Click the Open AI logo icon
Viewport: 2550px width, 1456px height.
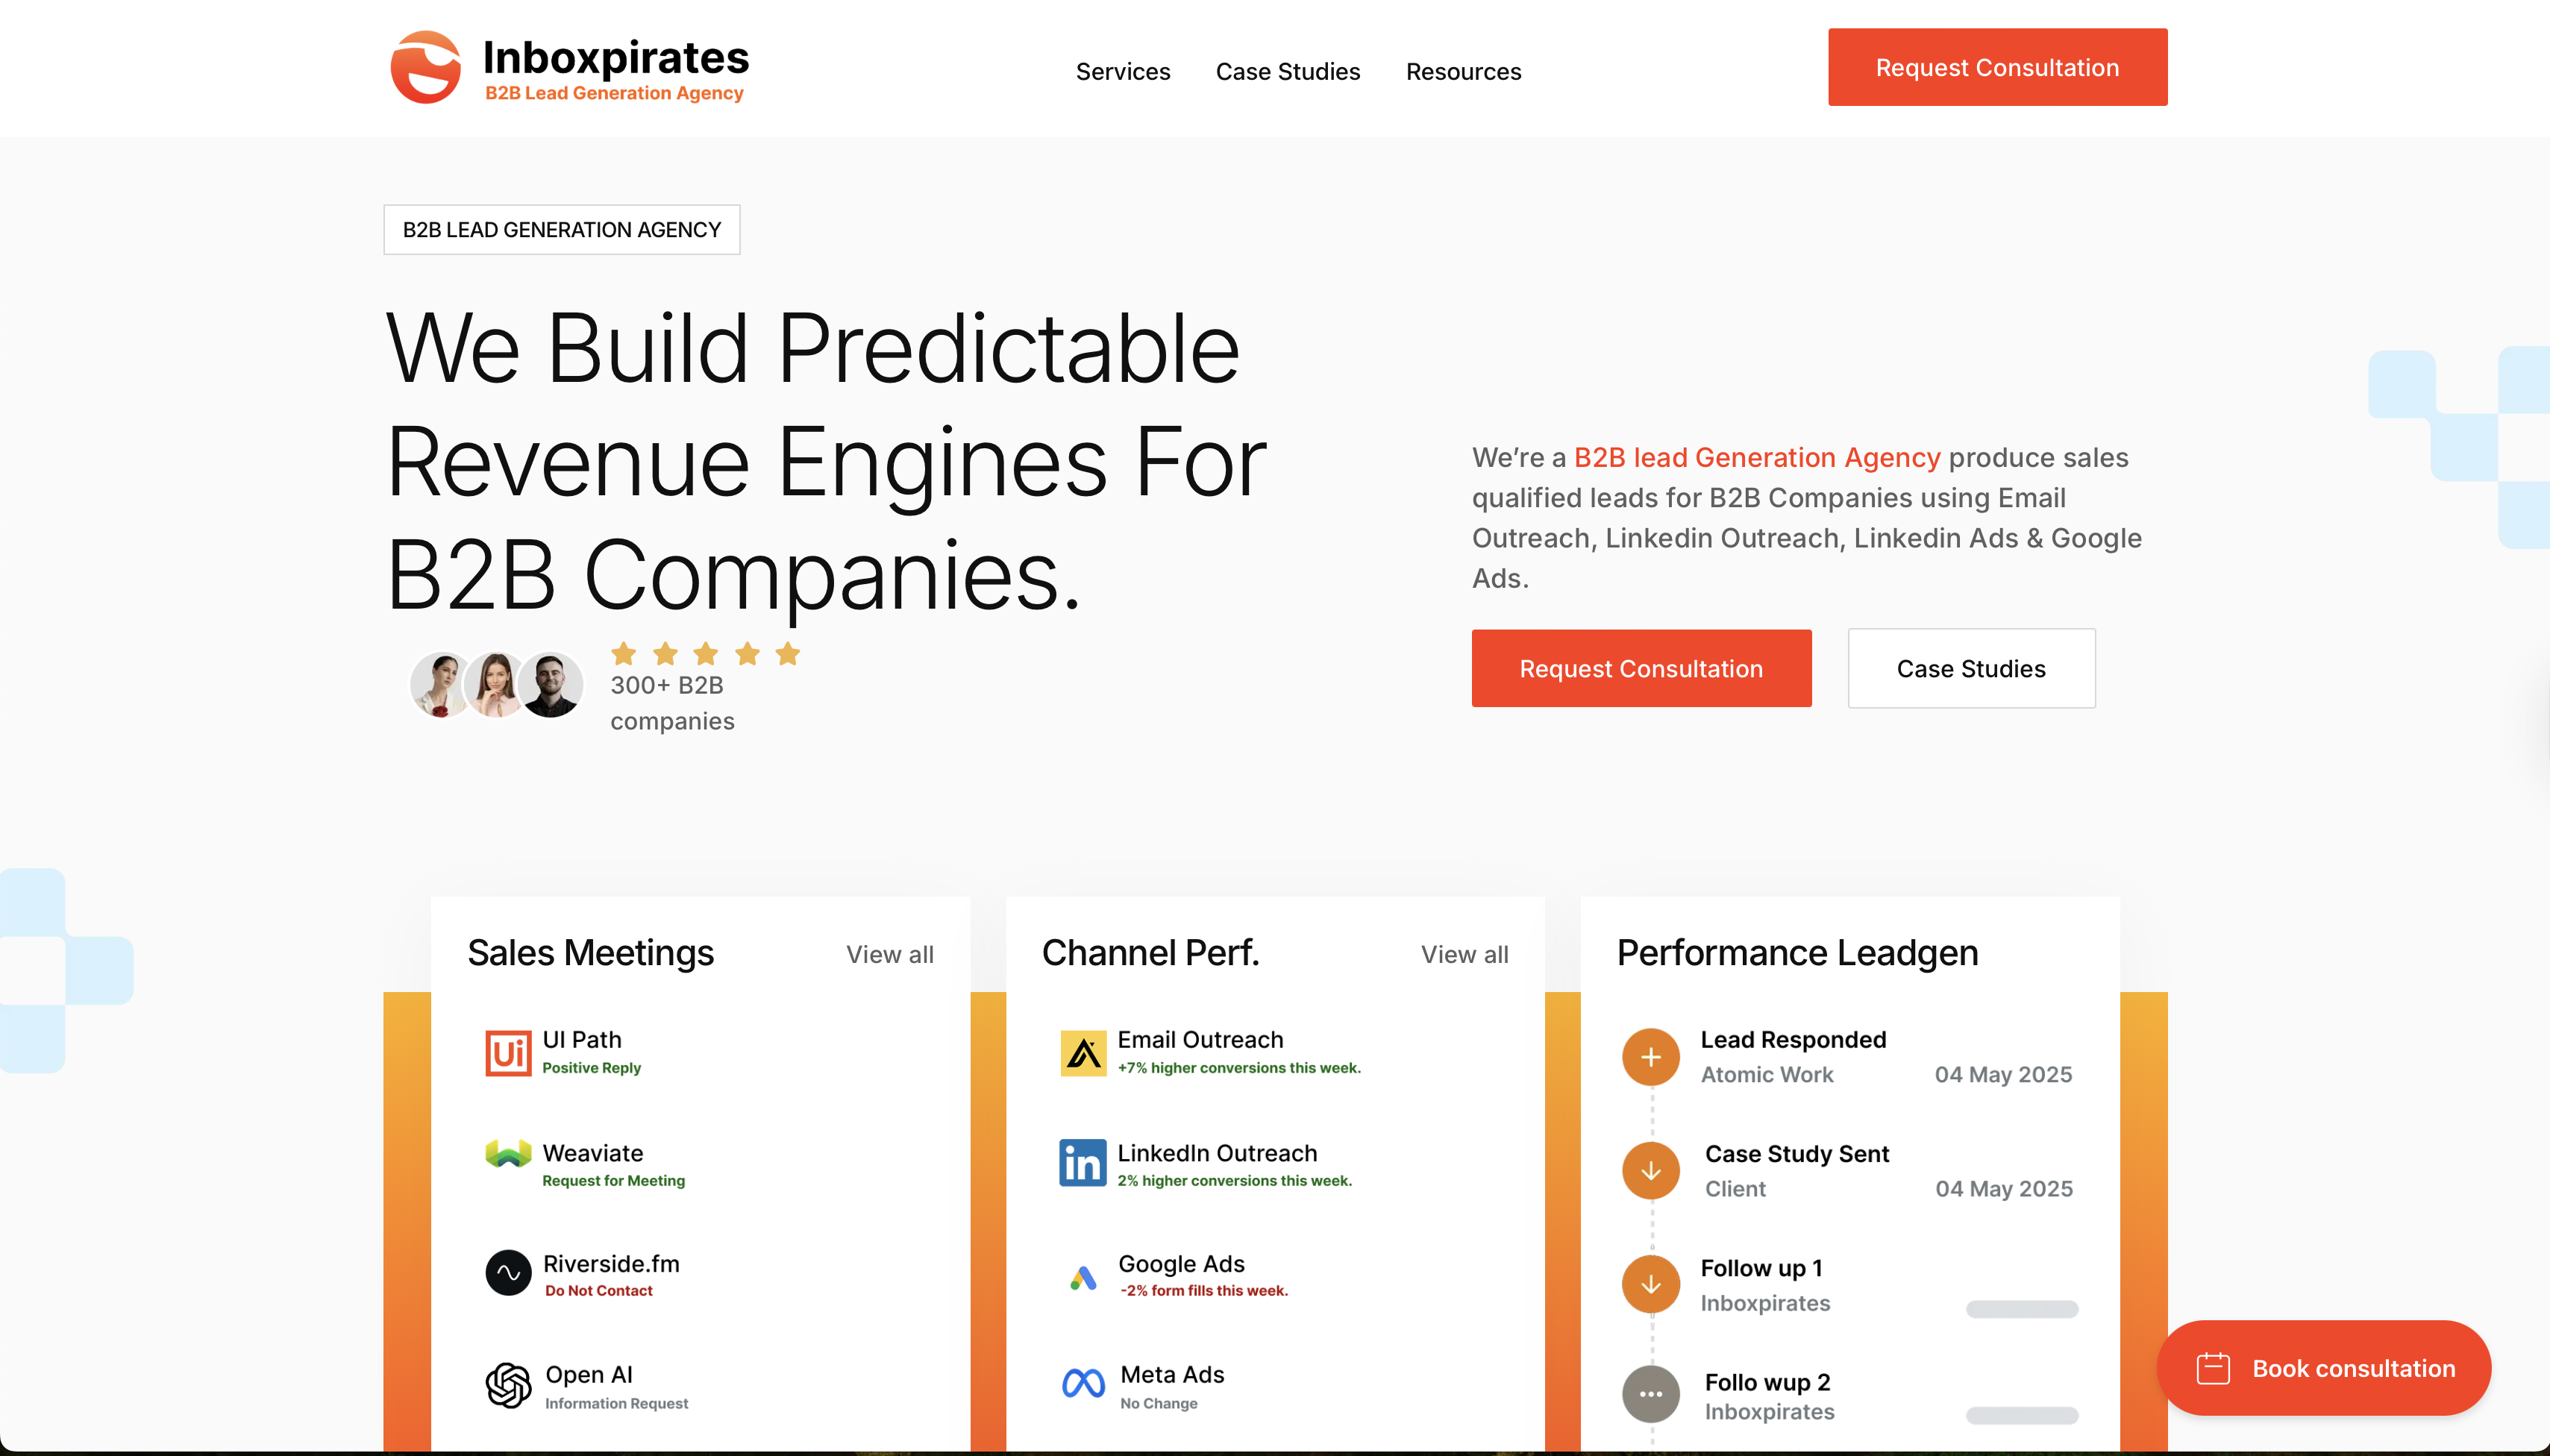click(x=508, y=1385)
